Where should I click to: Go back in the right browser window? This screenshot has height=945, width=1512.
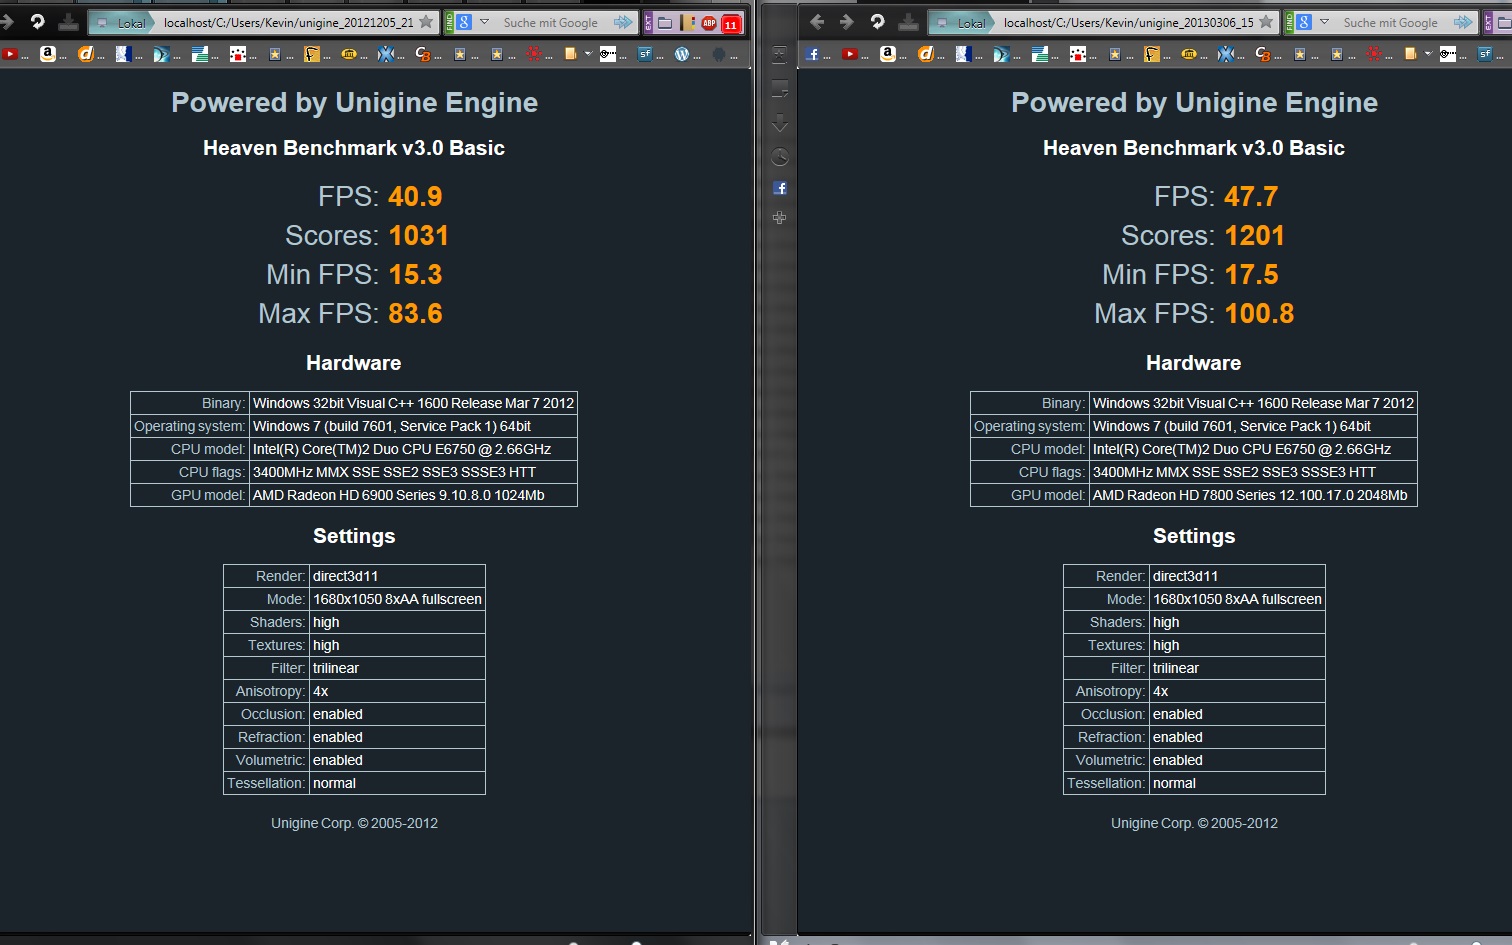point(817,21)
